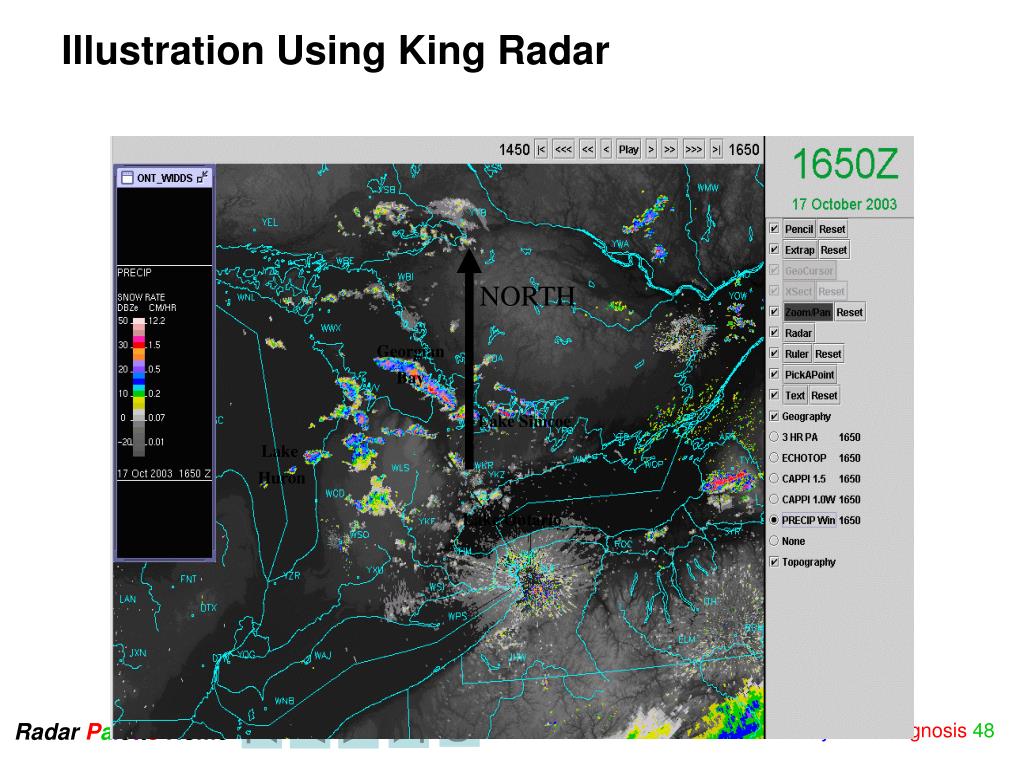Activate the Zoom/Pan tool button
The image size is (1024, 768).
coord(807,312)
